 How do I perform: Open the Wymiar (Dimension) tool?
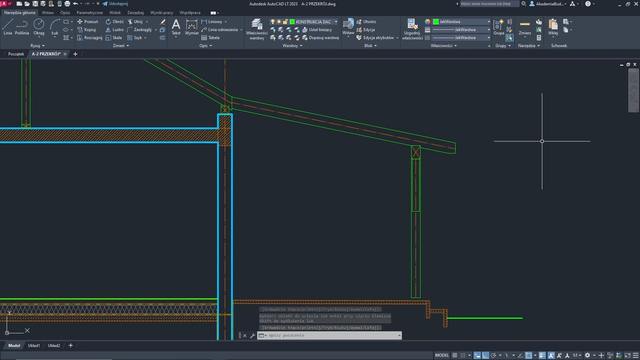pos(191,27)
